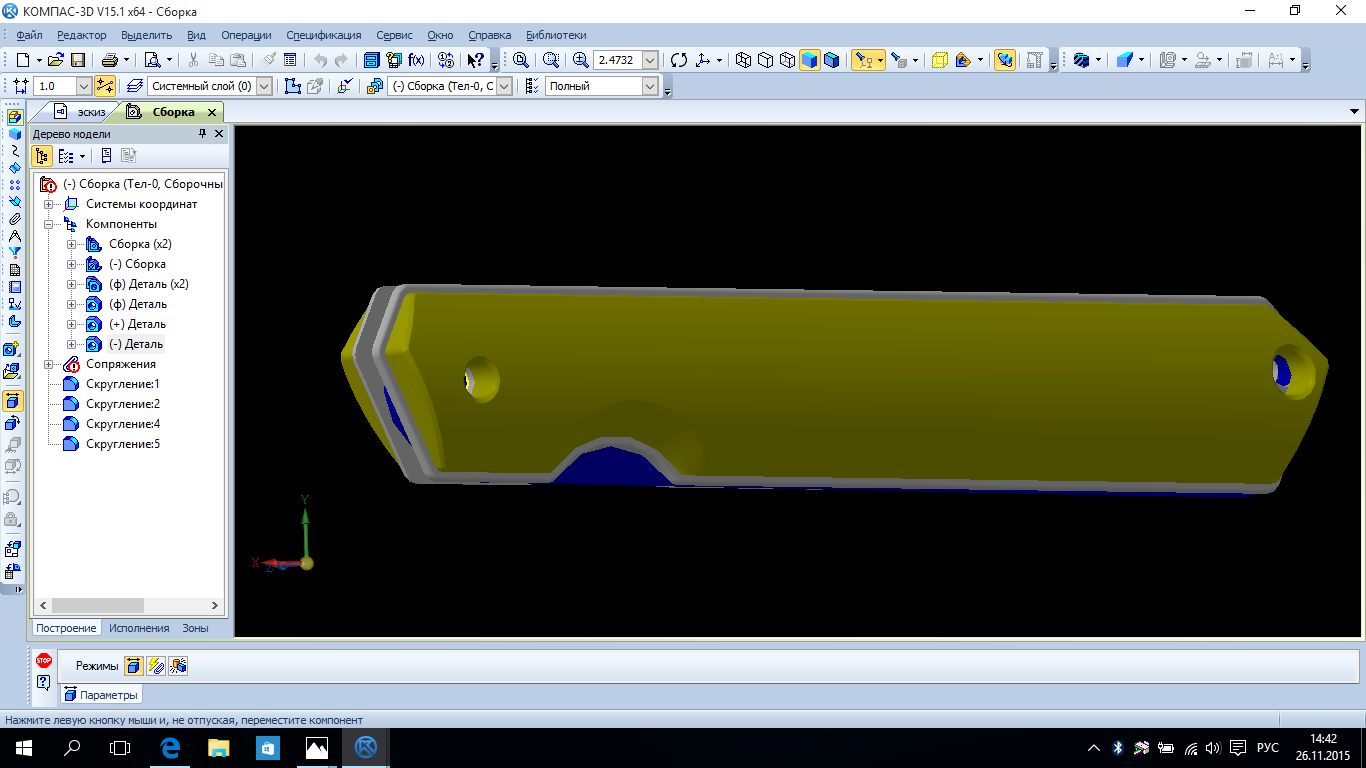Click the Параметры tab button
The image size is (1366, 768).
101,695
